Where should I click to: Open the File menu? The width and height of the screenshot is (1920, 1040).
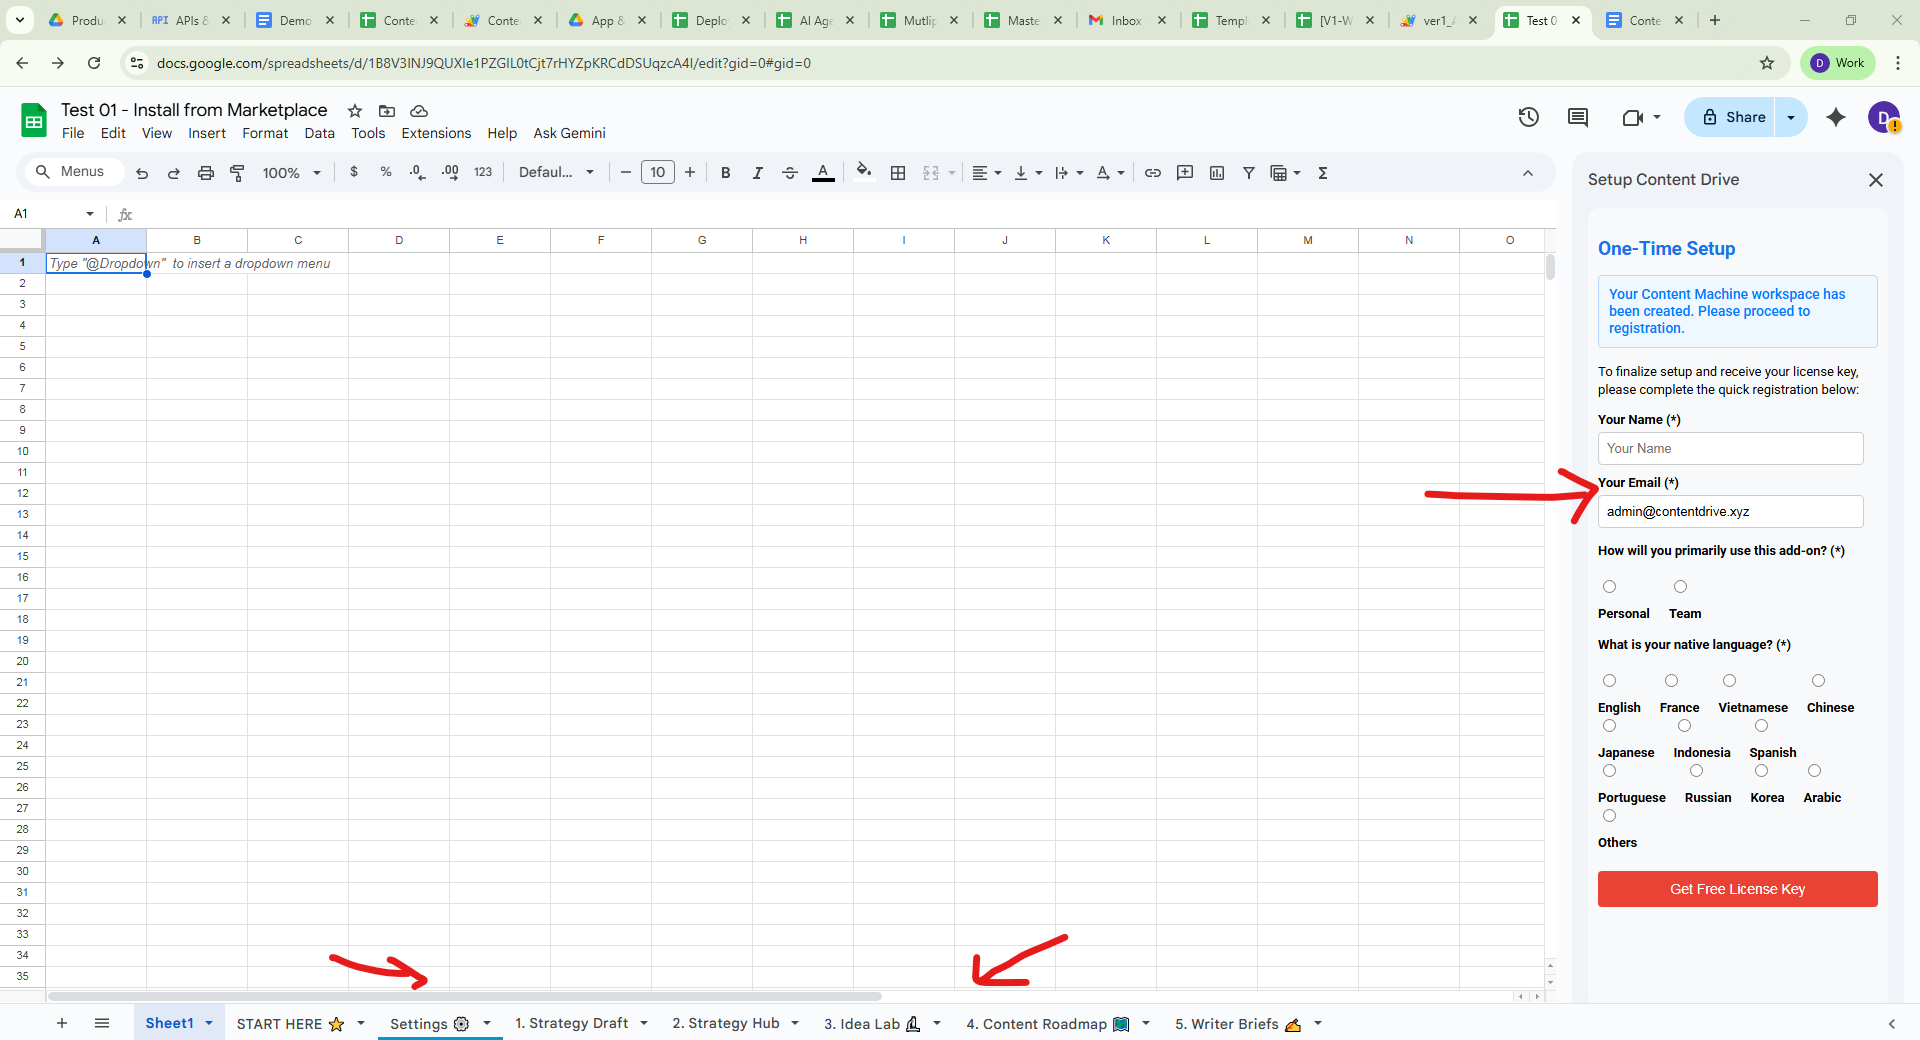click(73, 133)
